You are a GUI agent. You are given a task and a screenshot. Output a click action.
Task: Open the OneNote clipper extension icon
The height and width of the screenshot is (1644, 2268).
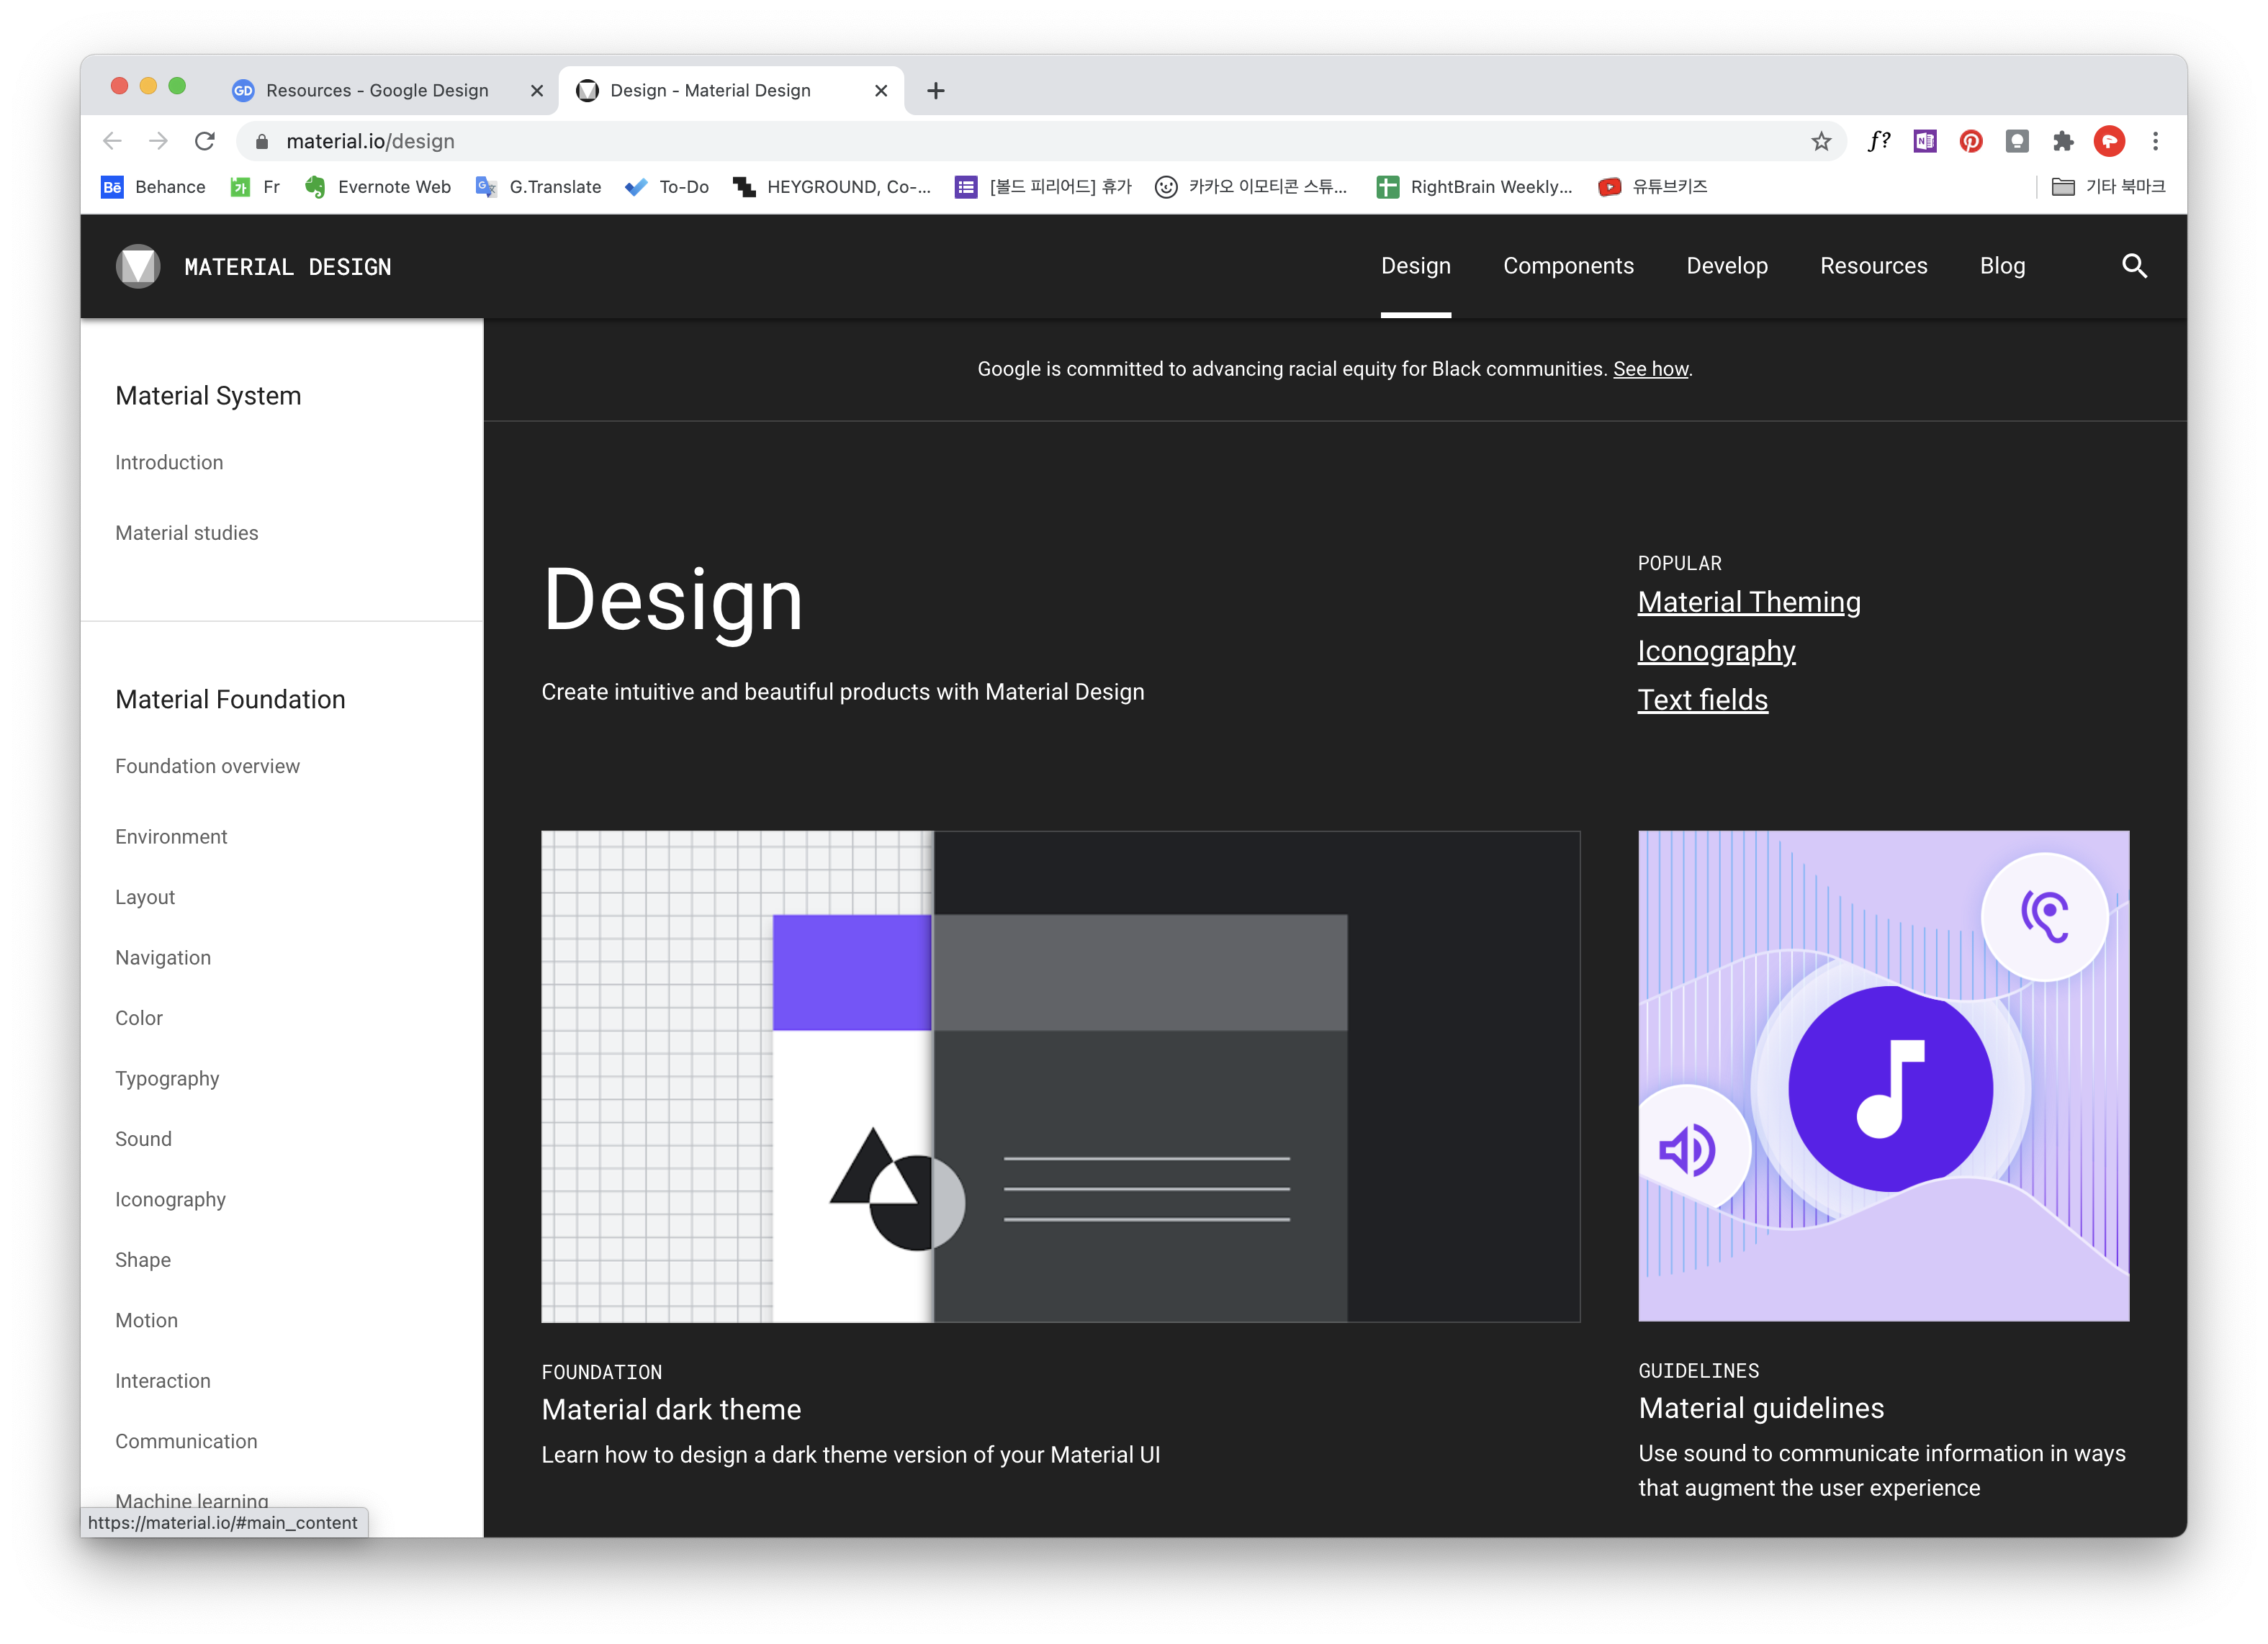[x=1924, y=141]
